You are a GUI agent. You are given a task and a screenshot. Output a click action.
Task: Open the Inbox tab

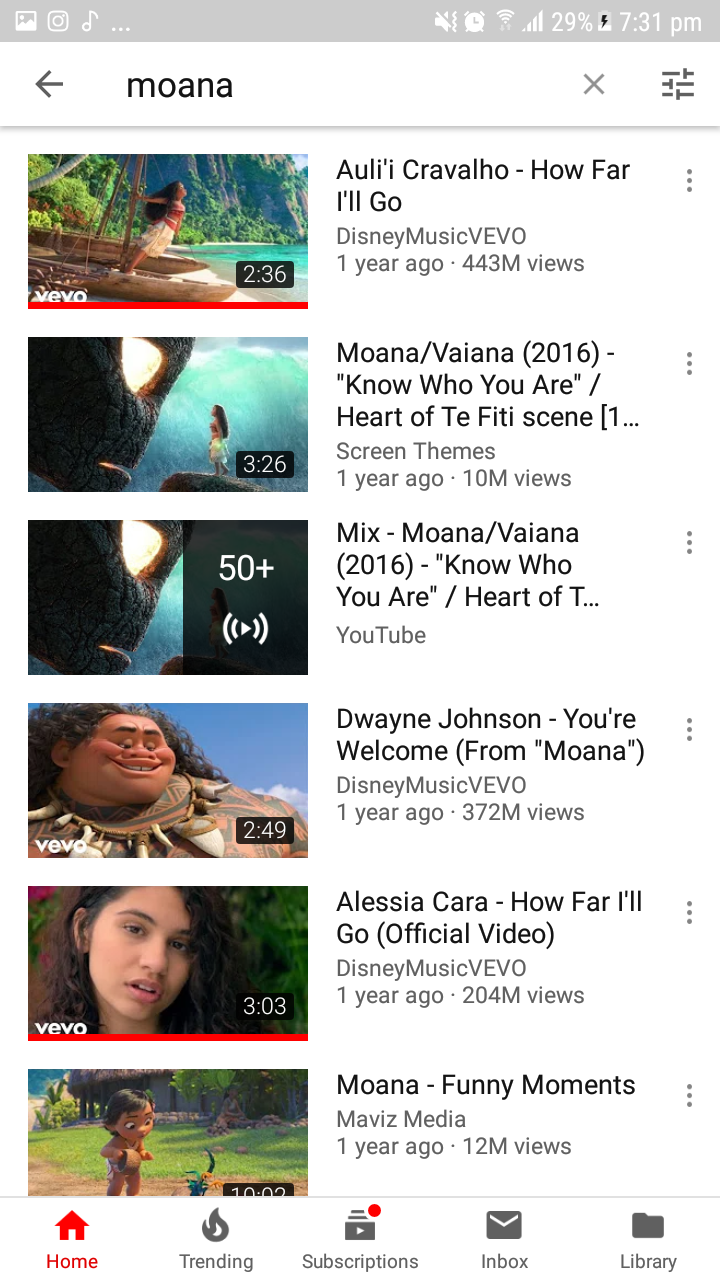point(504,1240)
